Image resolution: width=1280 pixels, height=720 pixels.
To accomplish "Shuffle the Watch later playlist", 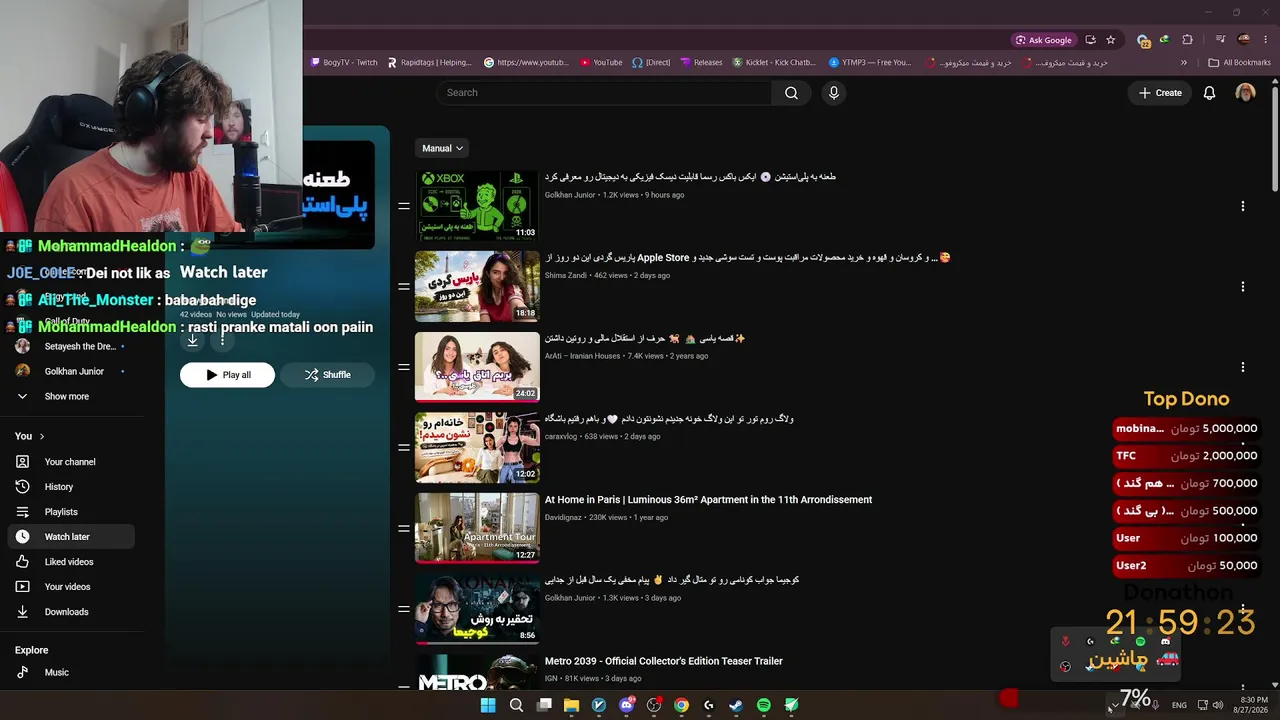I will pos(327,375).
